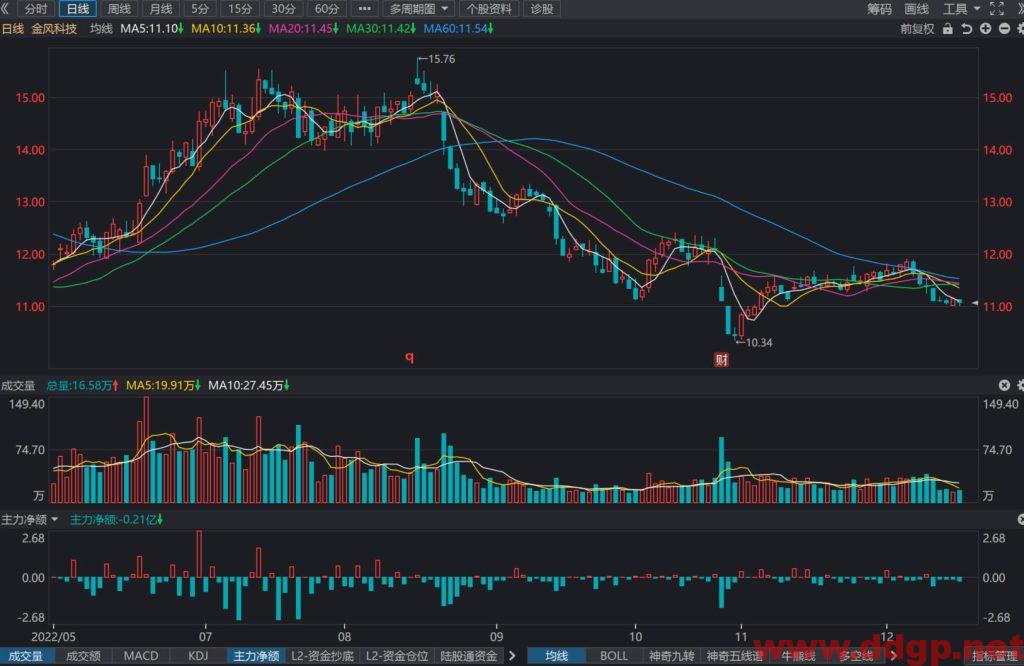Select the 主力净额 bottom tab
The height and width of the screenshot is (666, 1024).
(256, 656)
